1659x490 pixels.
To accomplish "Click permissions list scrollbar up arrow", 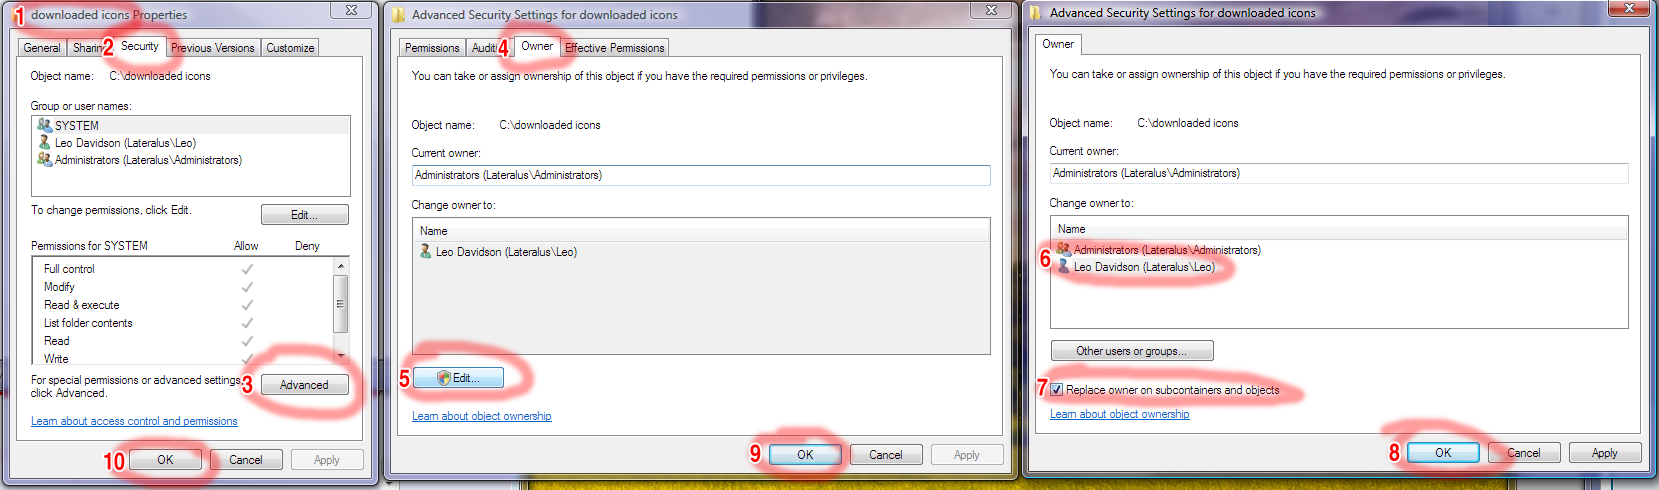I will pyautogui.click(x=341, y=266).
